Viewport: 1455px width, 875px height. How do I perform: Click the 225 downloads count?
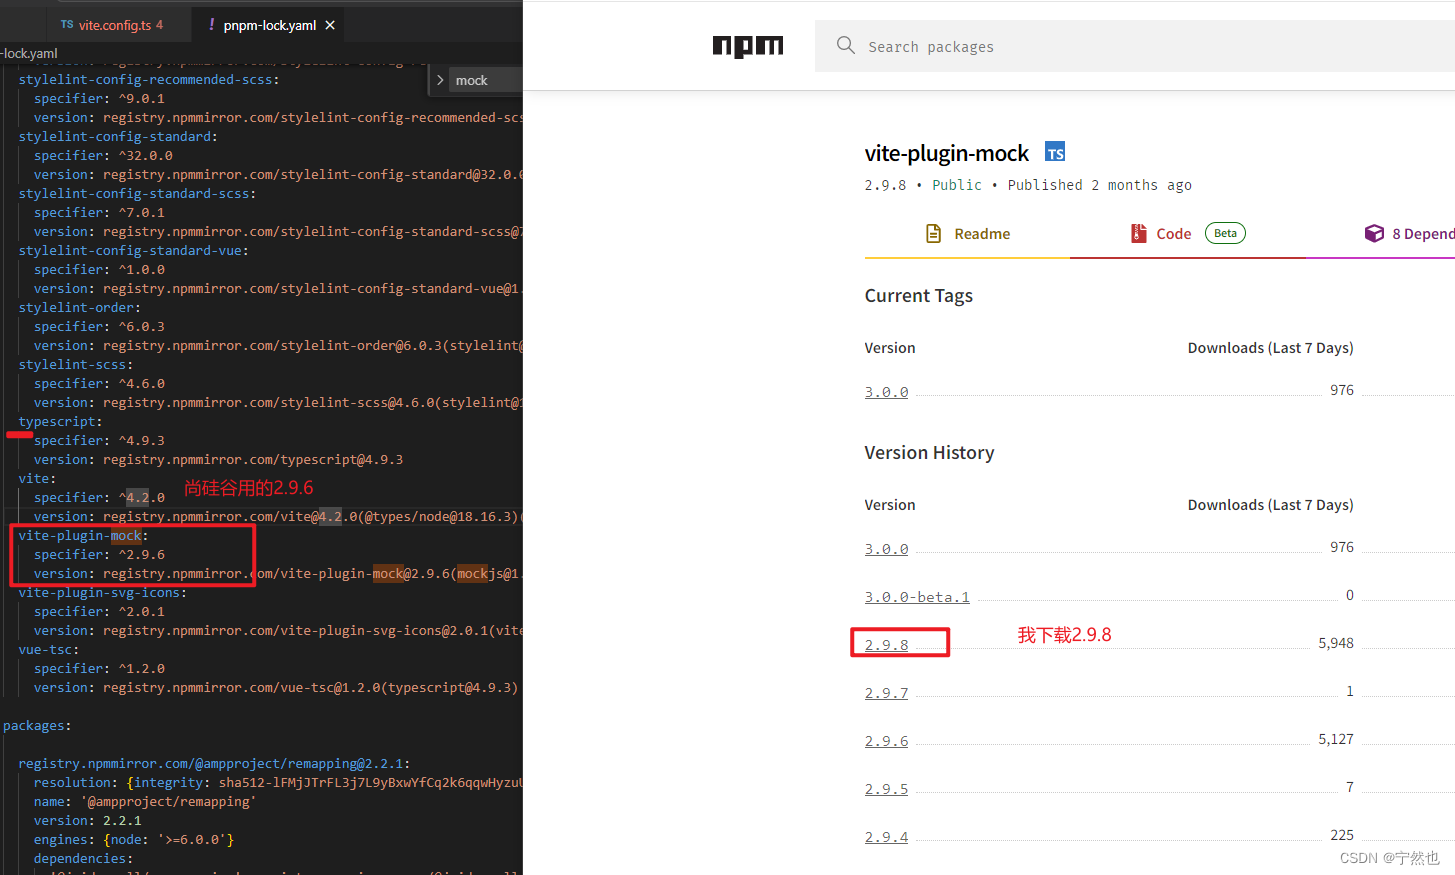click(1342, 835)
